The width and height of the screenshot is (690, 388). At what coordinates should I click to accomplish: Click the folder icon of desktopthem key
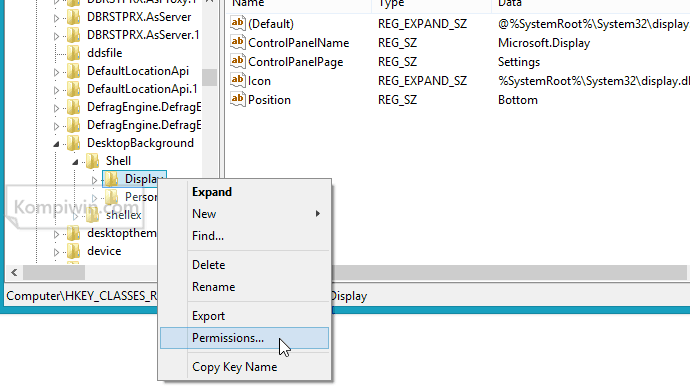pos(73,233)
